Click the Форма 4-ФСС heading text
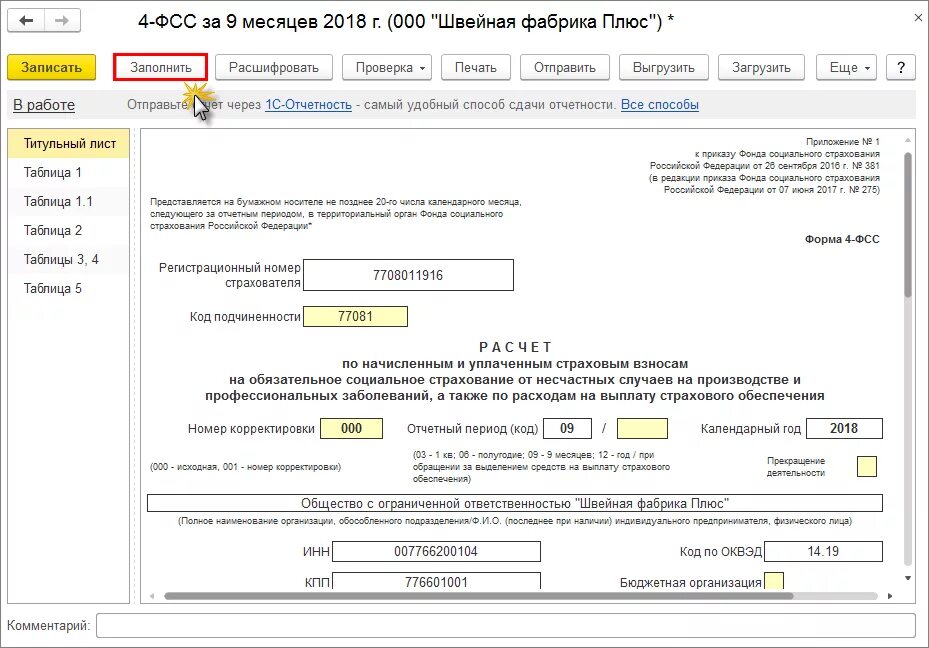929x648 pixels. (x=842, y=239)
